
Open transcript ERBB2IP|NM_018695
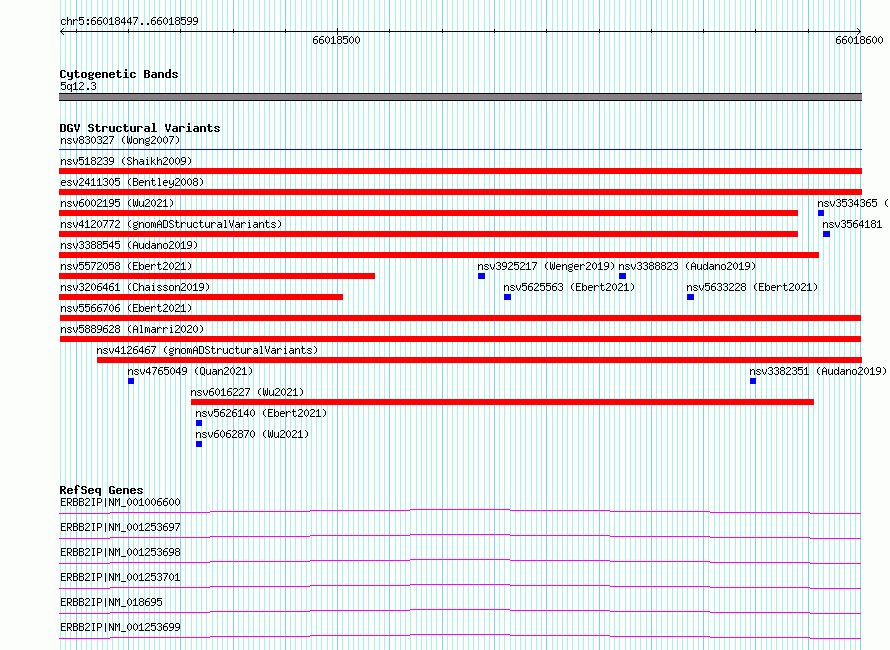coord(111,602)
